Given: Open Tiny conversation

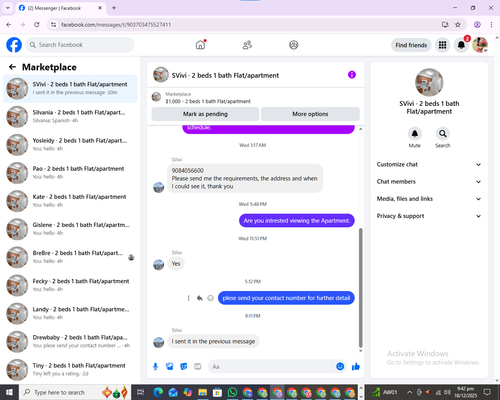Looking at the screenshot, I should 70,370.
